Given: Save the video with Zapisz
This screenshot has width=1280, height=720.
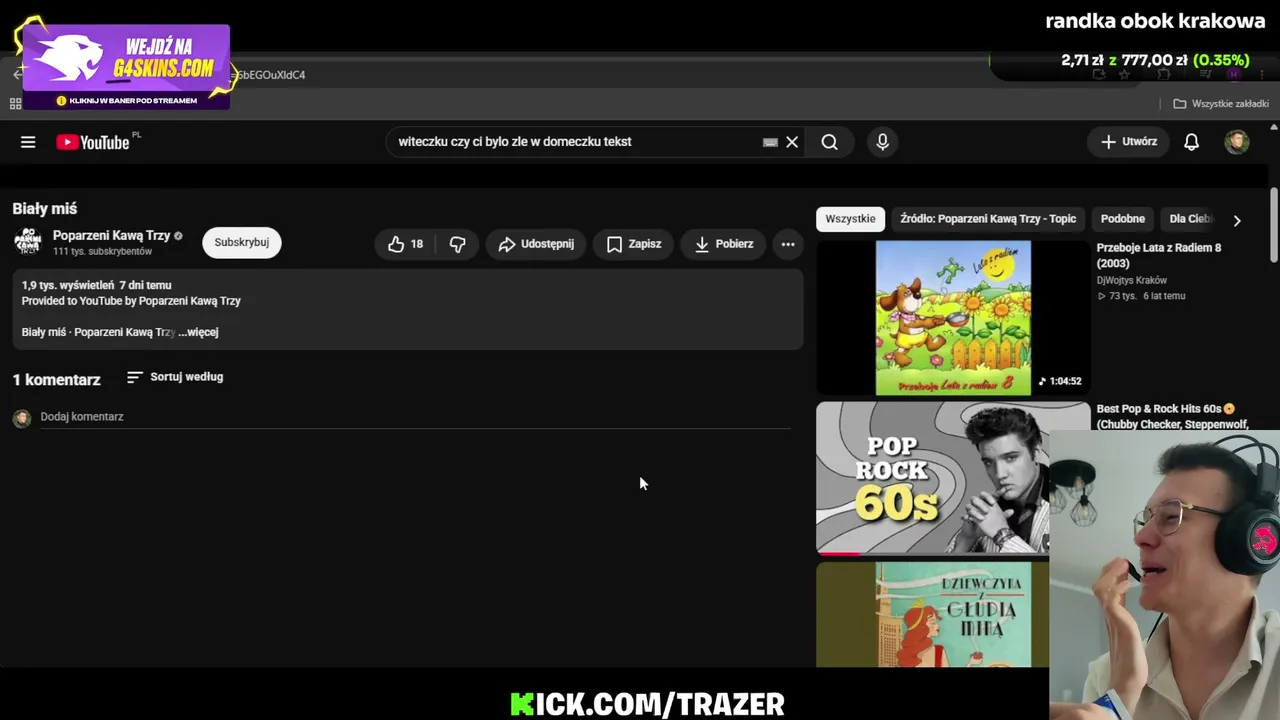Looking at the screenshot, I should point(634,244).
